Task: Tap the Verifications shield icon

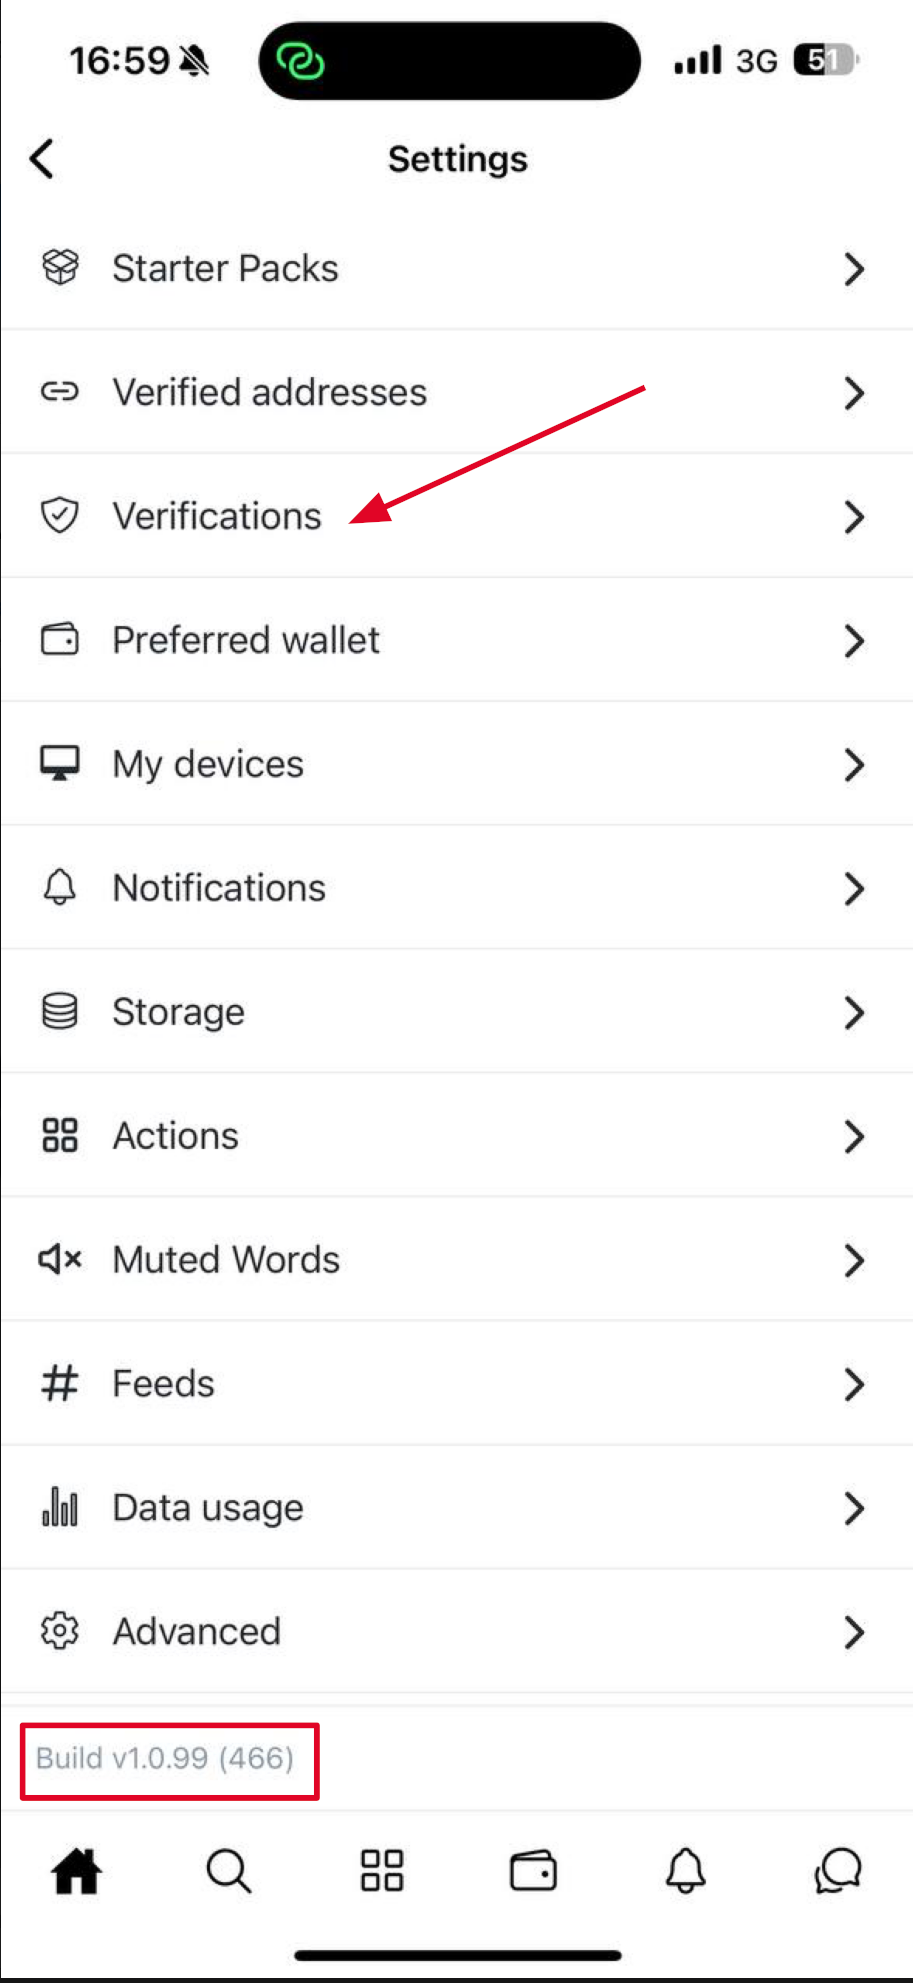Action: click(x=60, y=516)
